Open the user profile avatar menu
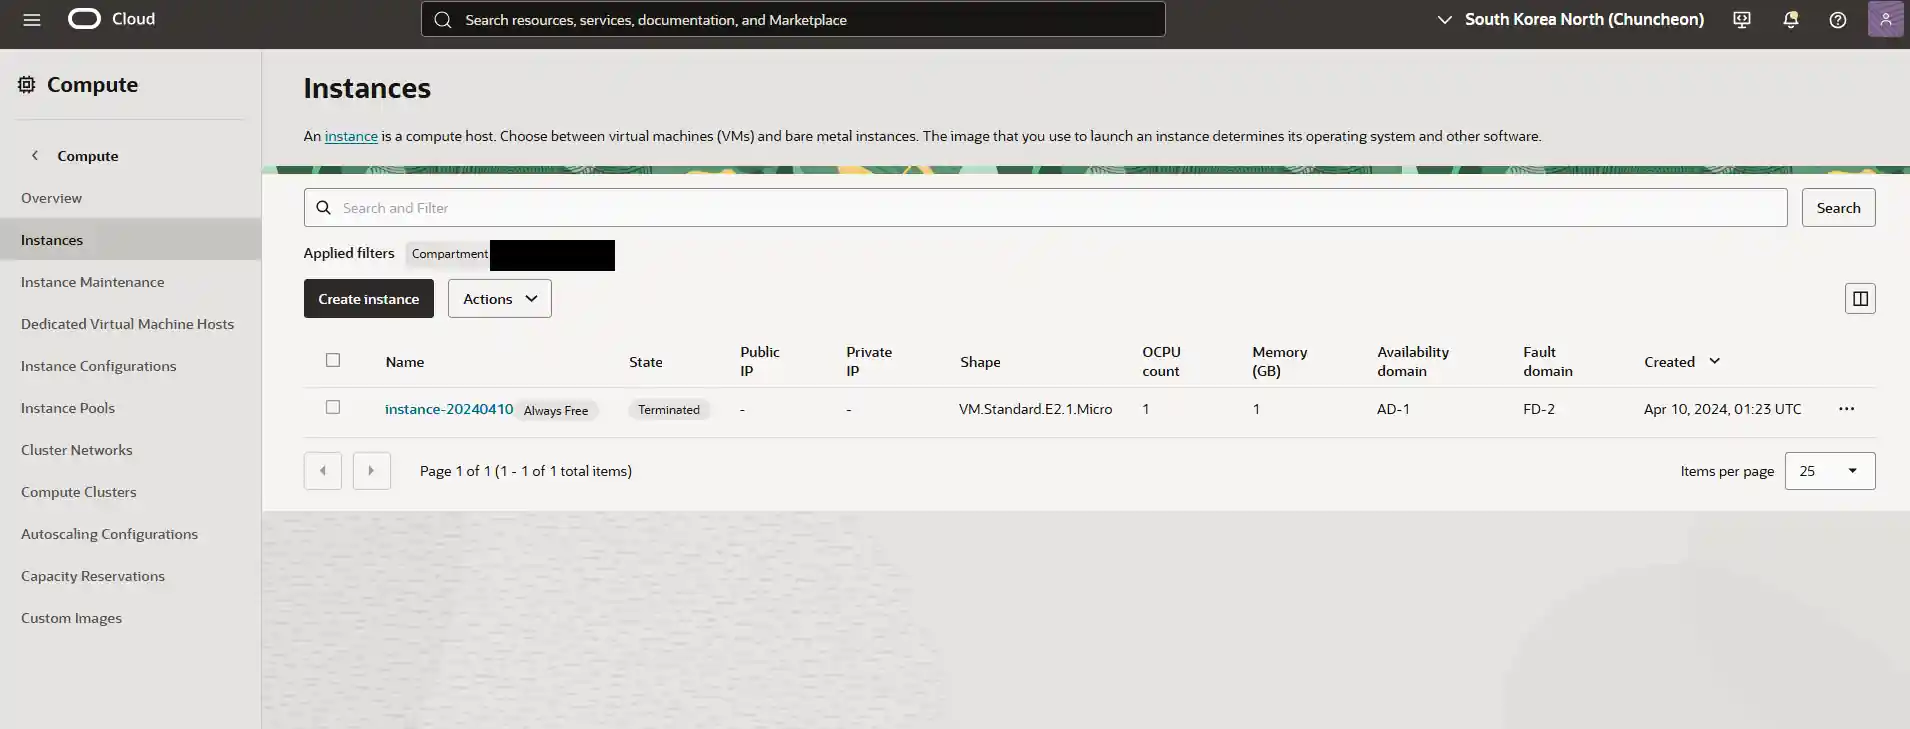The image size is (1910, 729). click(x=1885, y=20)
